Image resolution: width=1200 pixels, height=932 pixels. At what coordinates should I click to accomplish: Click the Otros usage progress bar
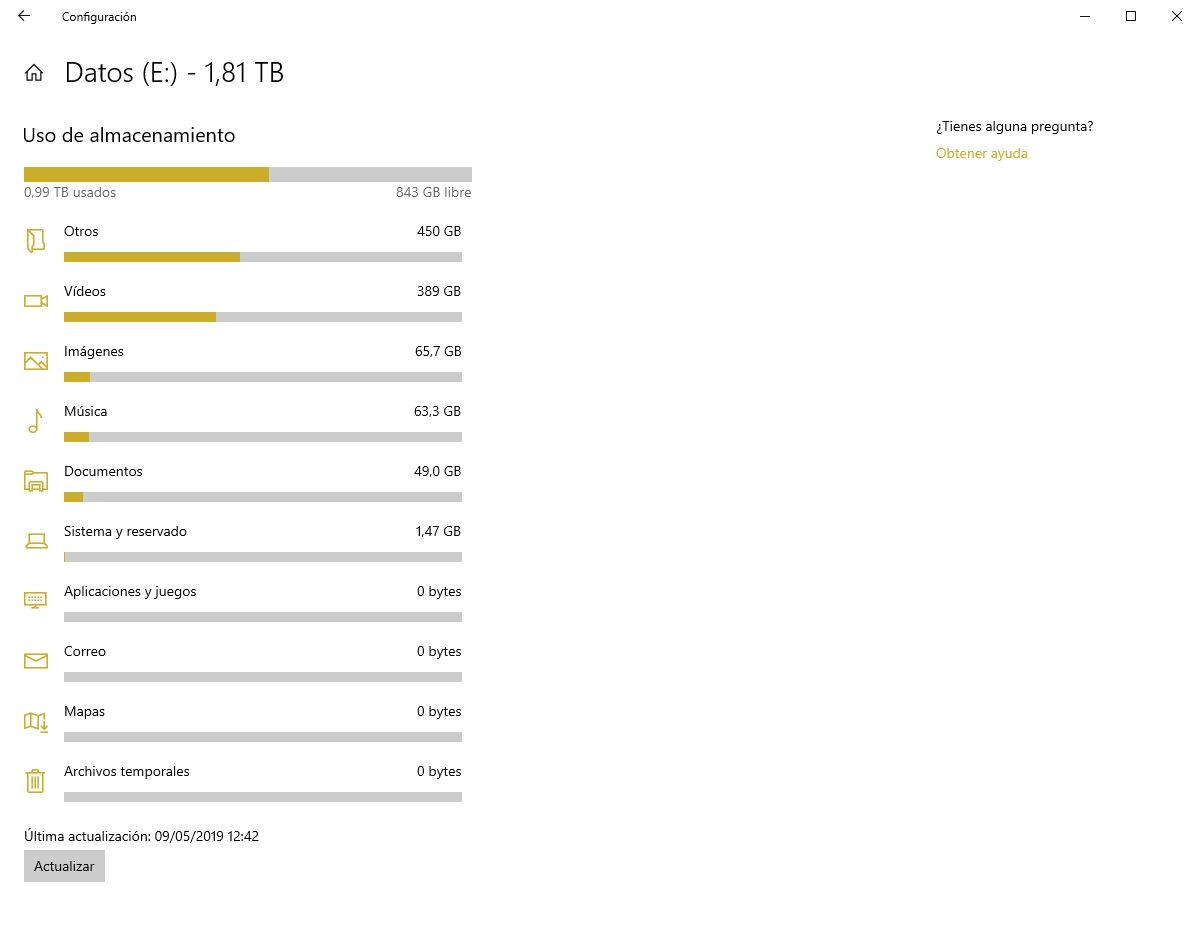pos(262,257)
